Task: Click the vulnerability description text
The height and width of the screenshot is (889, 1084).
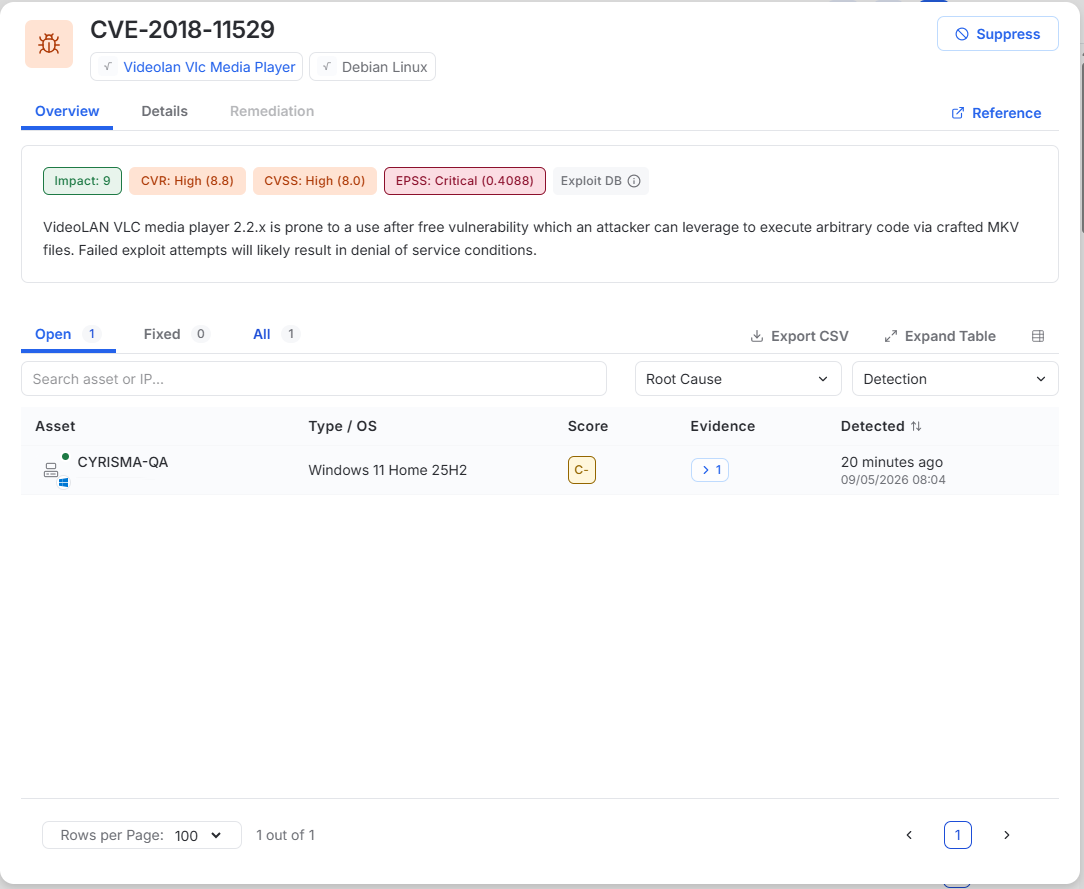Action: click(531, 238)
